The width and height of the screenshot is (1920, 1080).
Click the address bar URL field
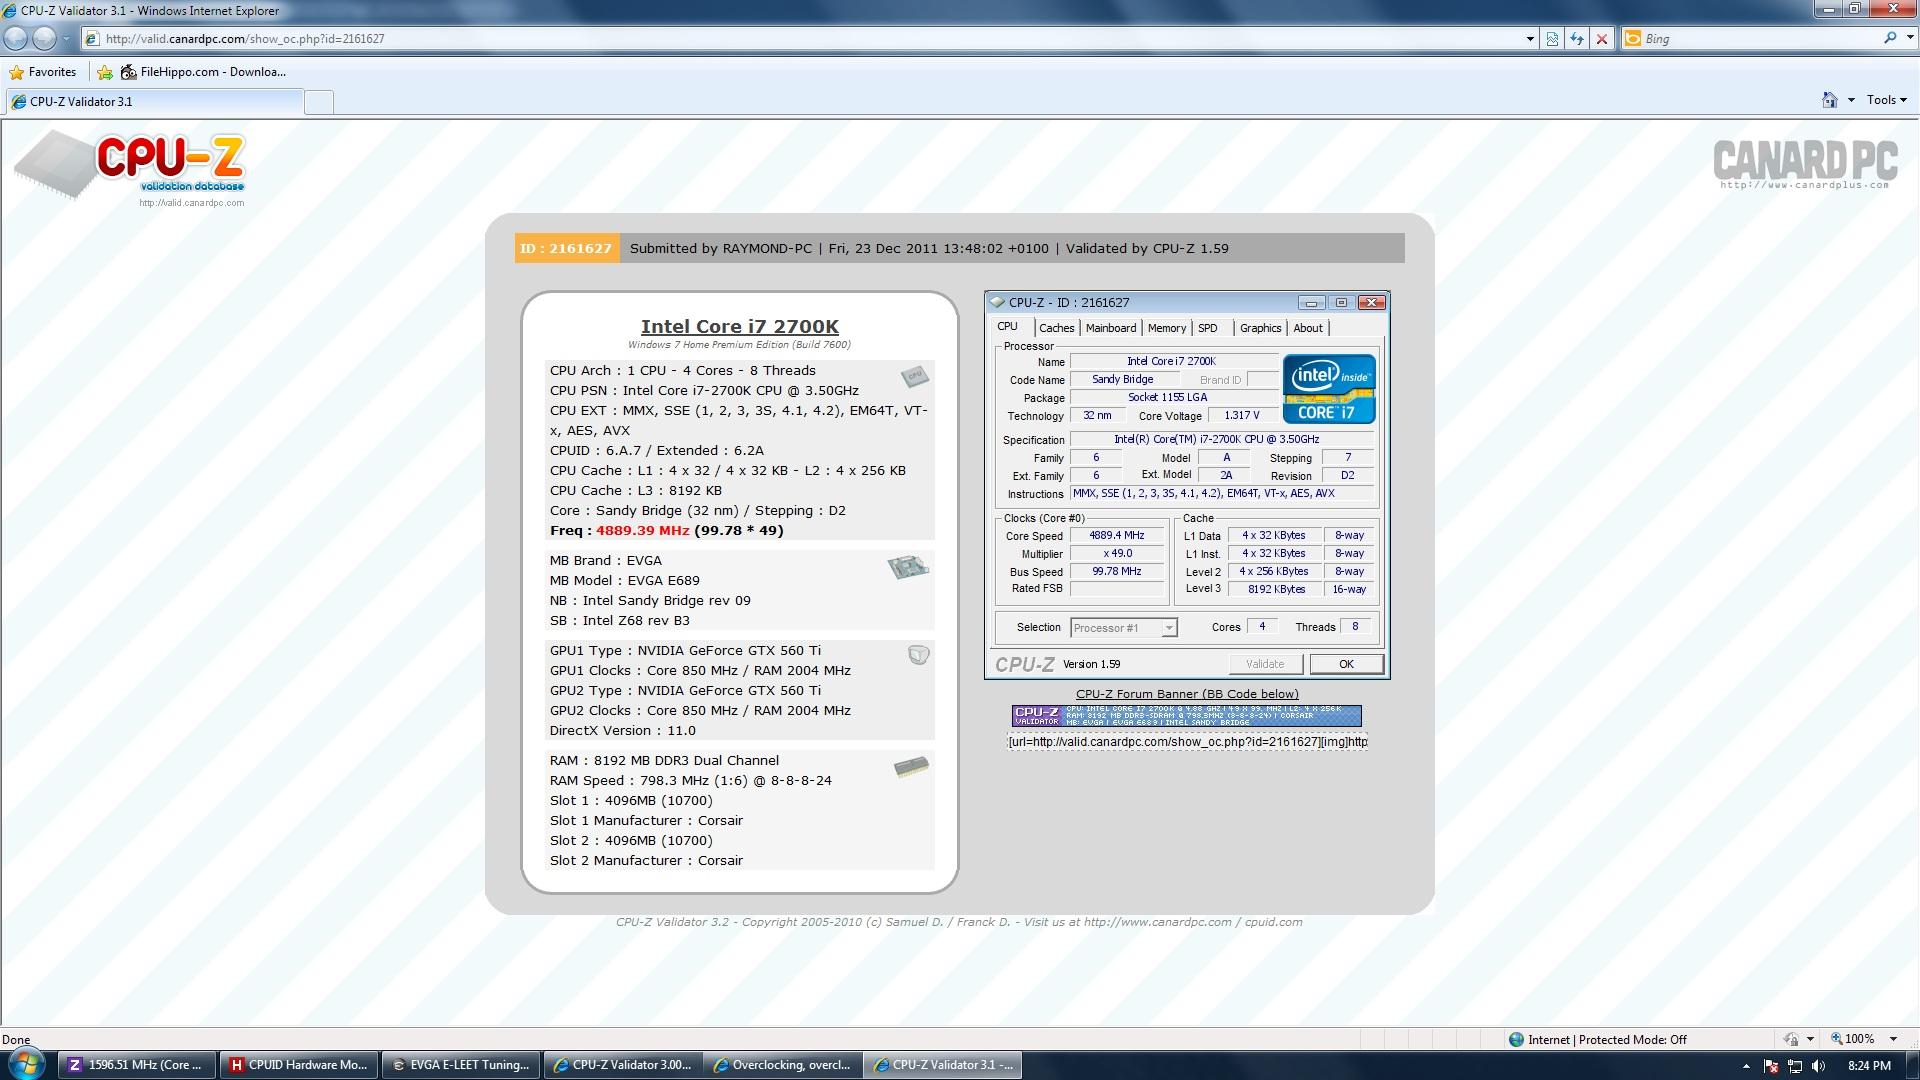(x=800, y=39)
